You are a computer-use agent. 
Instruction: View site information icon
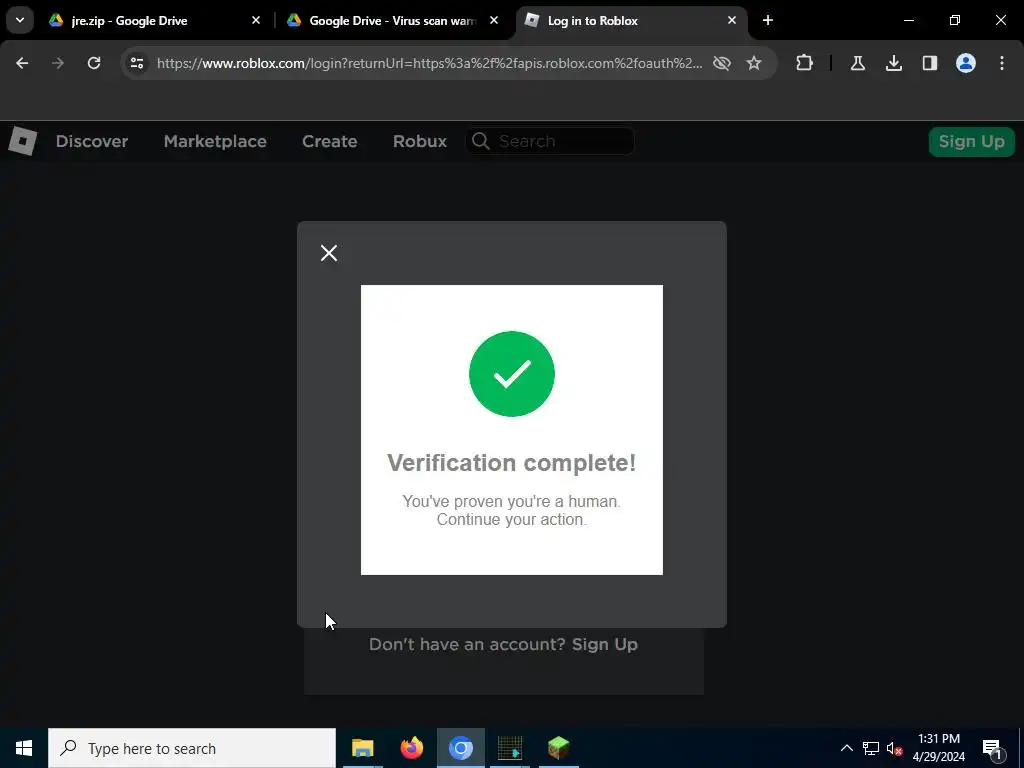click(x=136, y=63)
